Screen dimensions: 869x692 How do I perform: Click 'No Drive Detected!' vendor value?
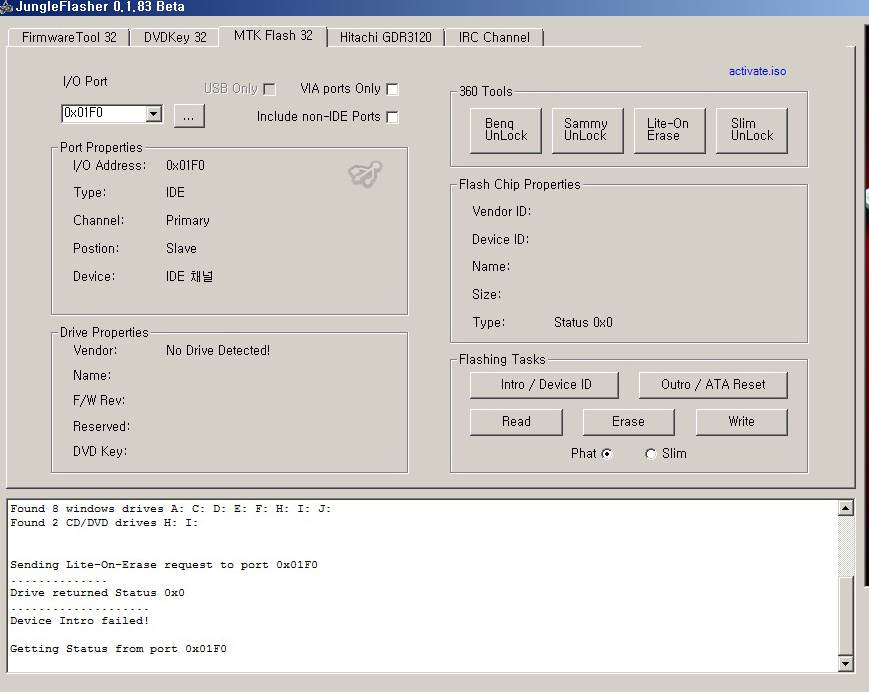[x=218, y=351]
